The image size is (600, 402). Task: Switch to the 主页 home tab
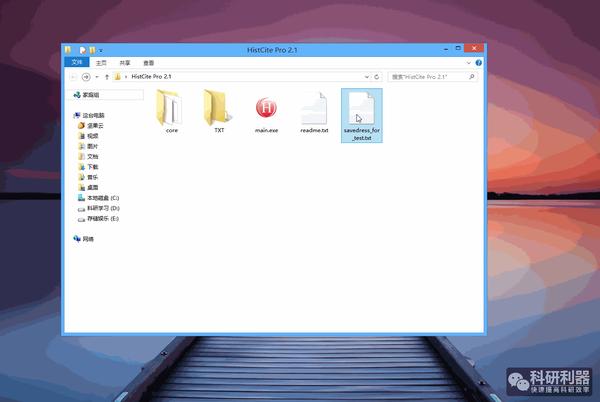[x=101, y=63]
